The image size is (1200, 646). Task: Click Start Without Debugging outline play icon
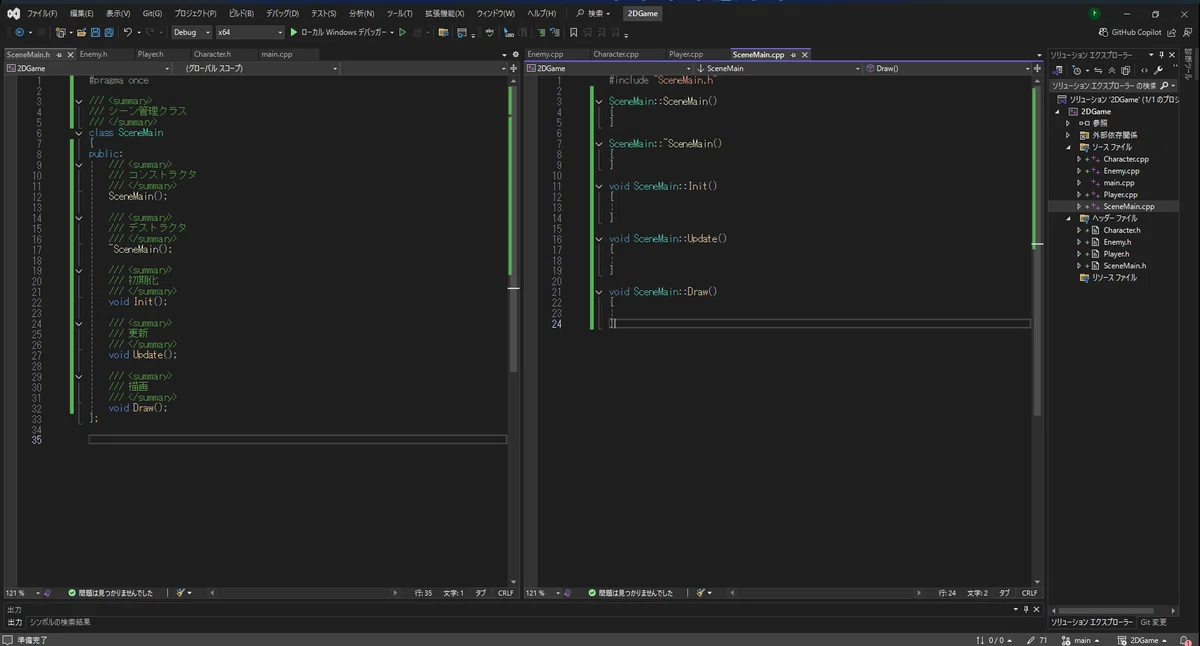(402, 32)
